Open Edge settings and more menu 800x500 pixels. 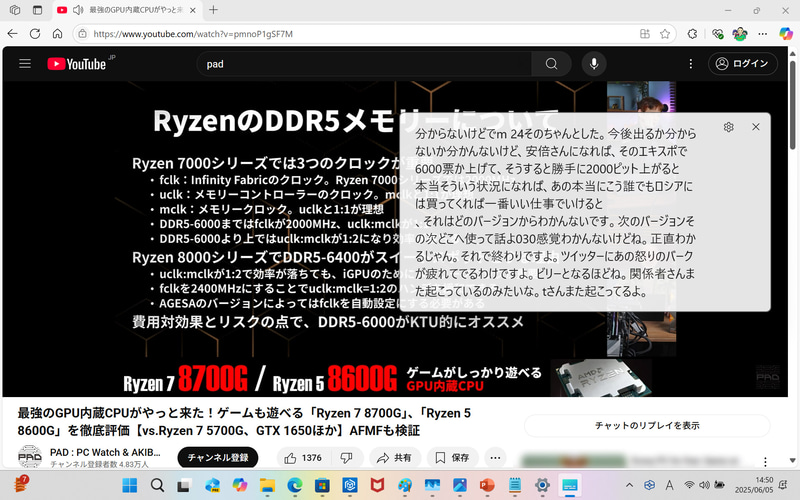click(x=763, y=34)
